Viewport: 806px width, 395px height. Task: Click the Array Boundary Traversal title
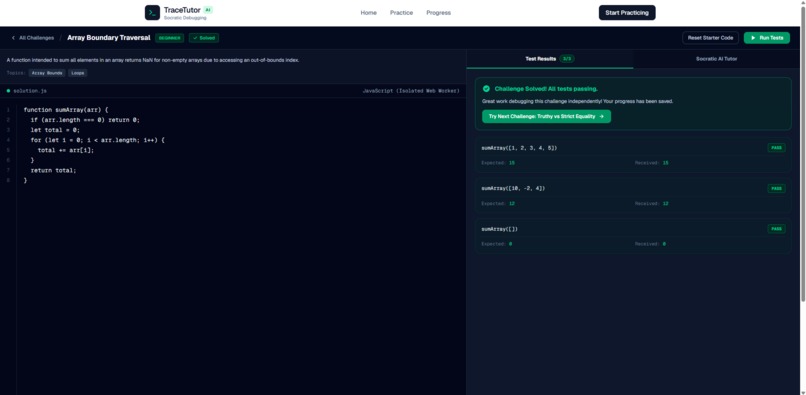108,38
